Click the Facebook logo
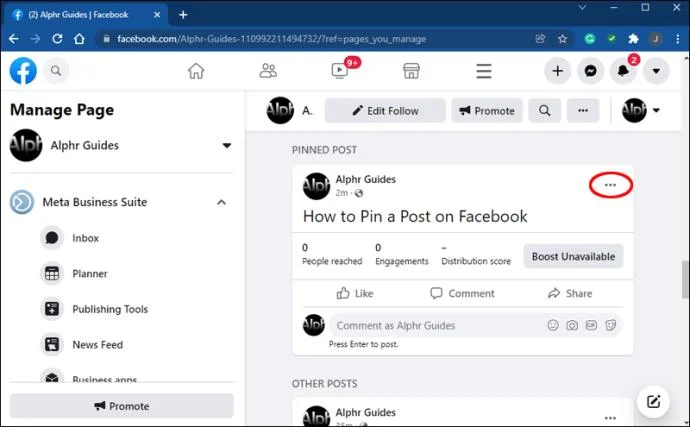The width and height of the screenshot is (690, 427). pyautogui.click(x=23, y=70)
